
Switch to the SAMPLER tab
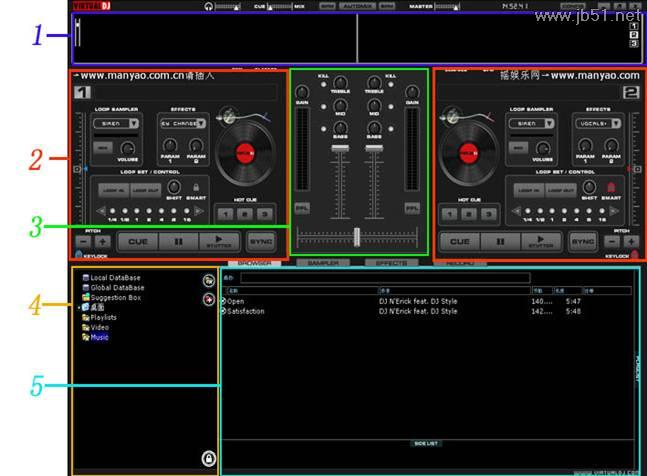pos(323,263)
